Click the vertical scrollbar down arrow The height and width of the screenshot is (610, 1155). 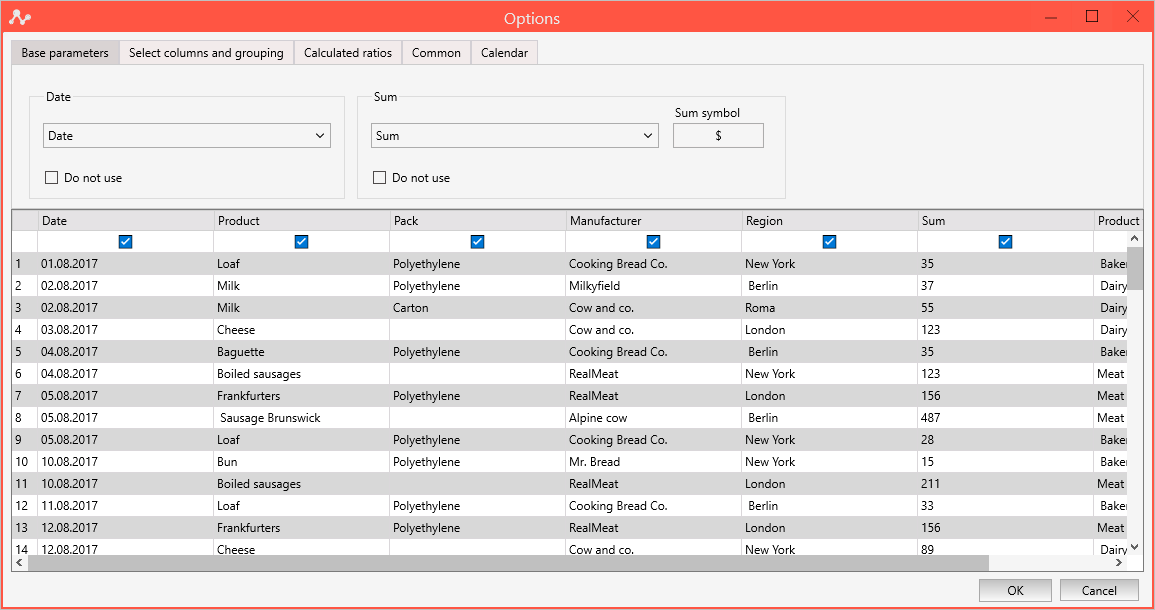(1134, 547)
